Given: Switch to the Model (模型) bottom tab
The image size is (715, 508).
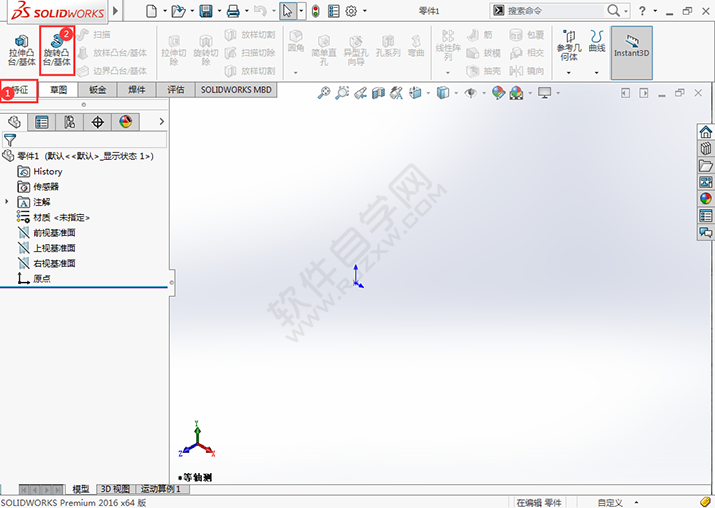Looking at the screenshot, I should [x=81, y=489].
